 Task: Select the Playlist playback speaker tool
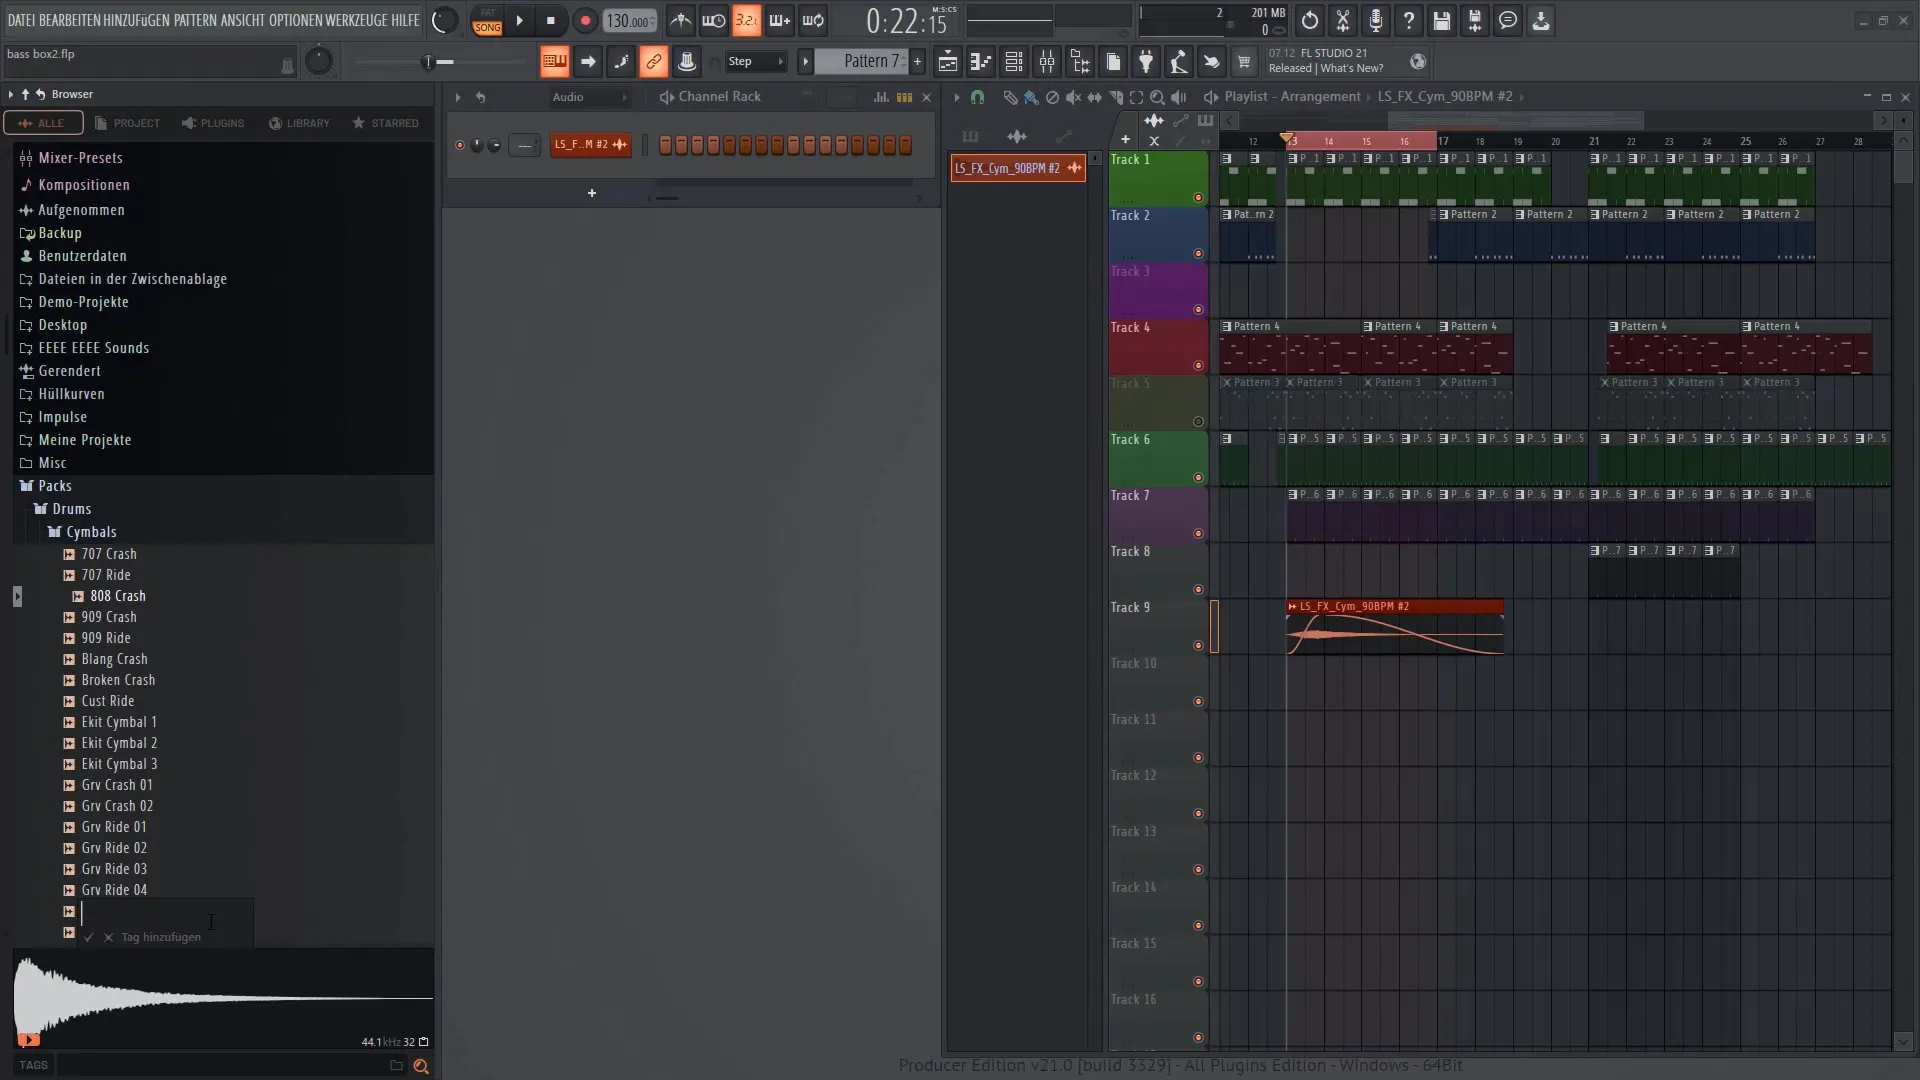pyautogui.click(x=1179, y=97)
